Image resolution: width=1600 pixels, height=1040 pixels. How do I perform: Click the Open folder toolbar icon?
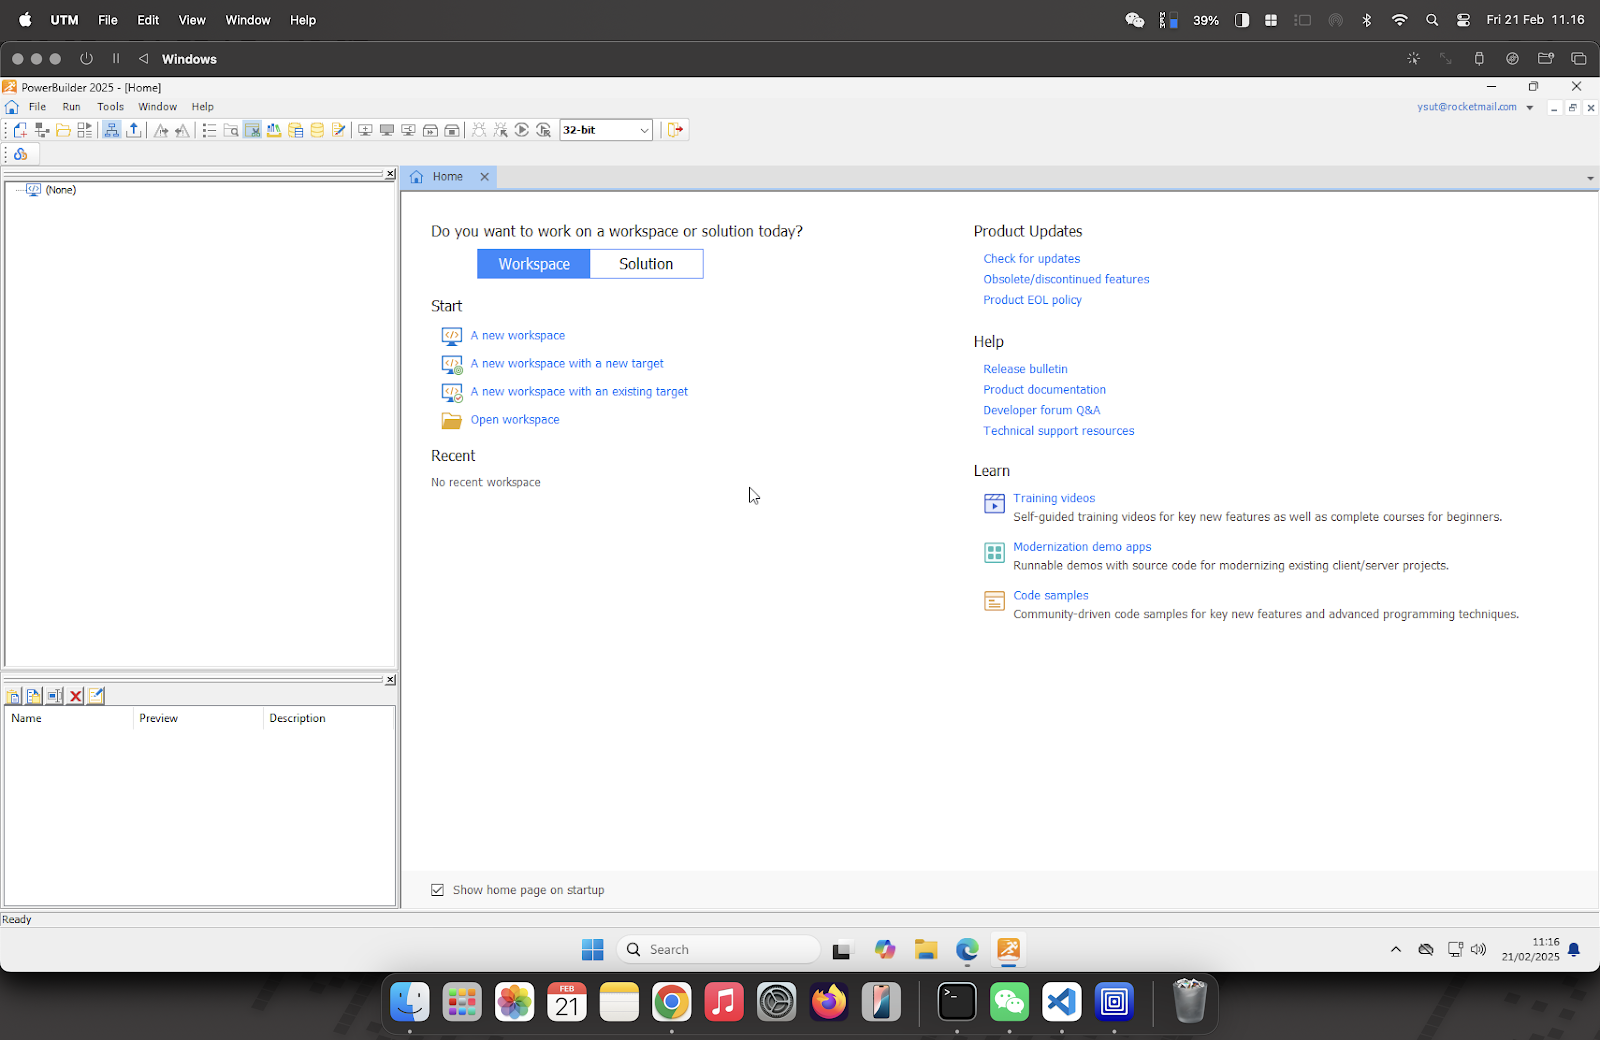(63, 130)
